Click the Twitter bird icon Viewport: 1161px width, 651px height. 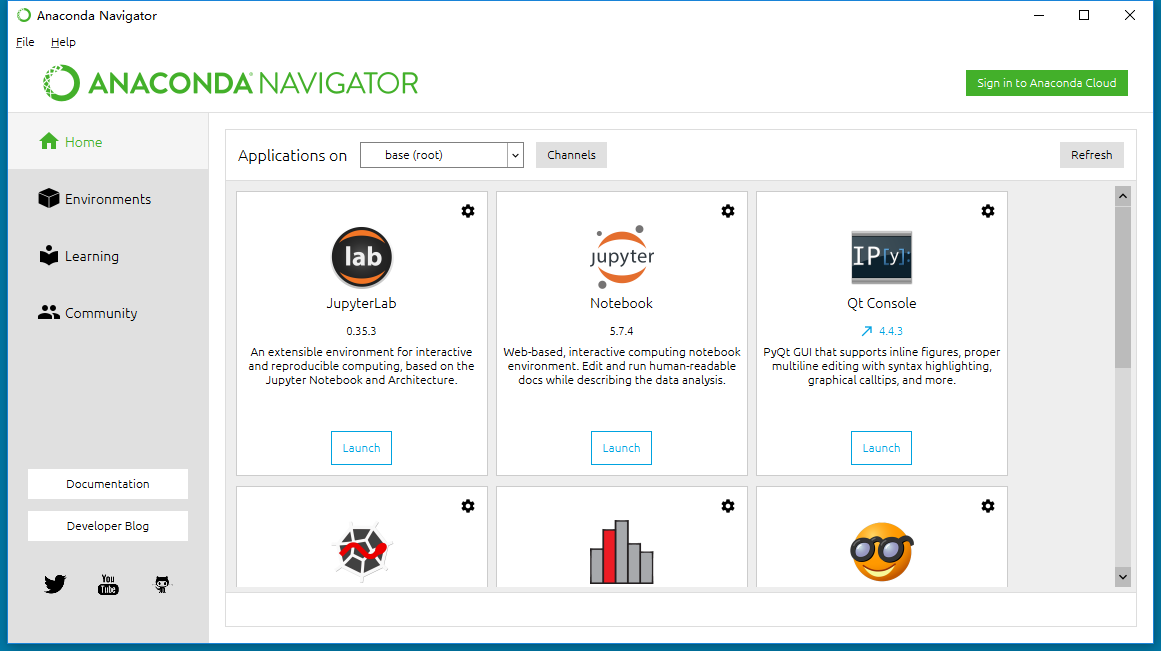[55, 585]
